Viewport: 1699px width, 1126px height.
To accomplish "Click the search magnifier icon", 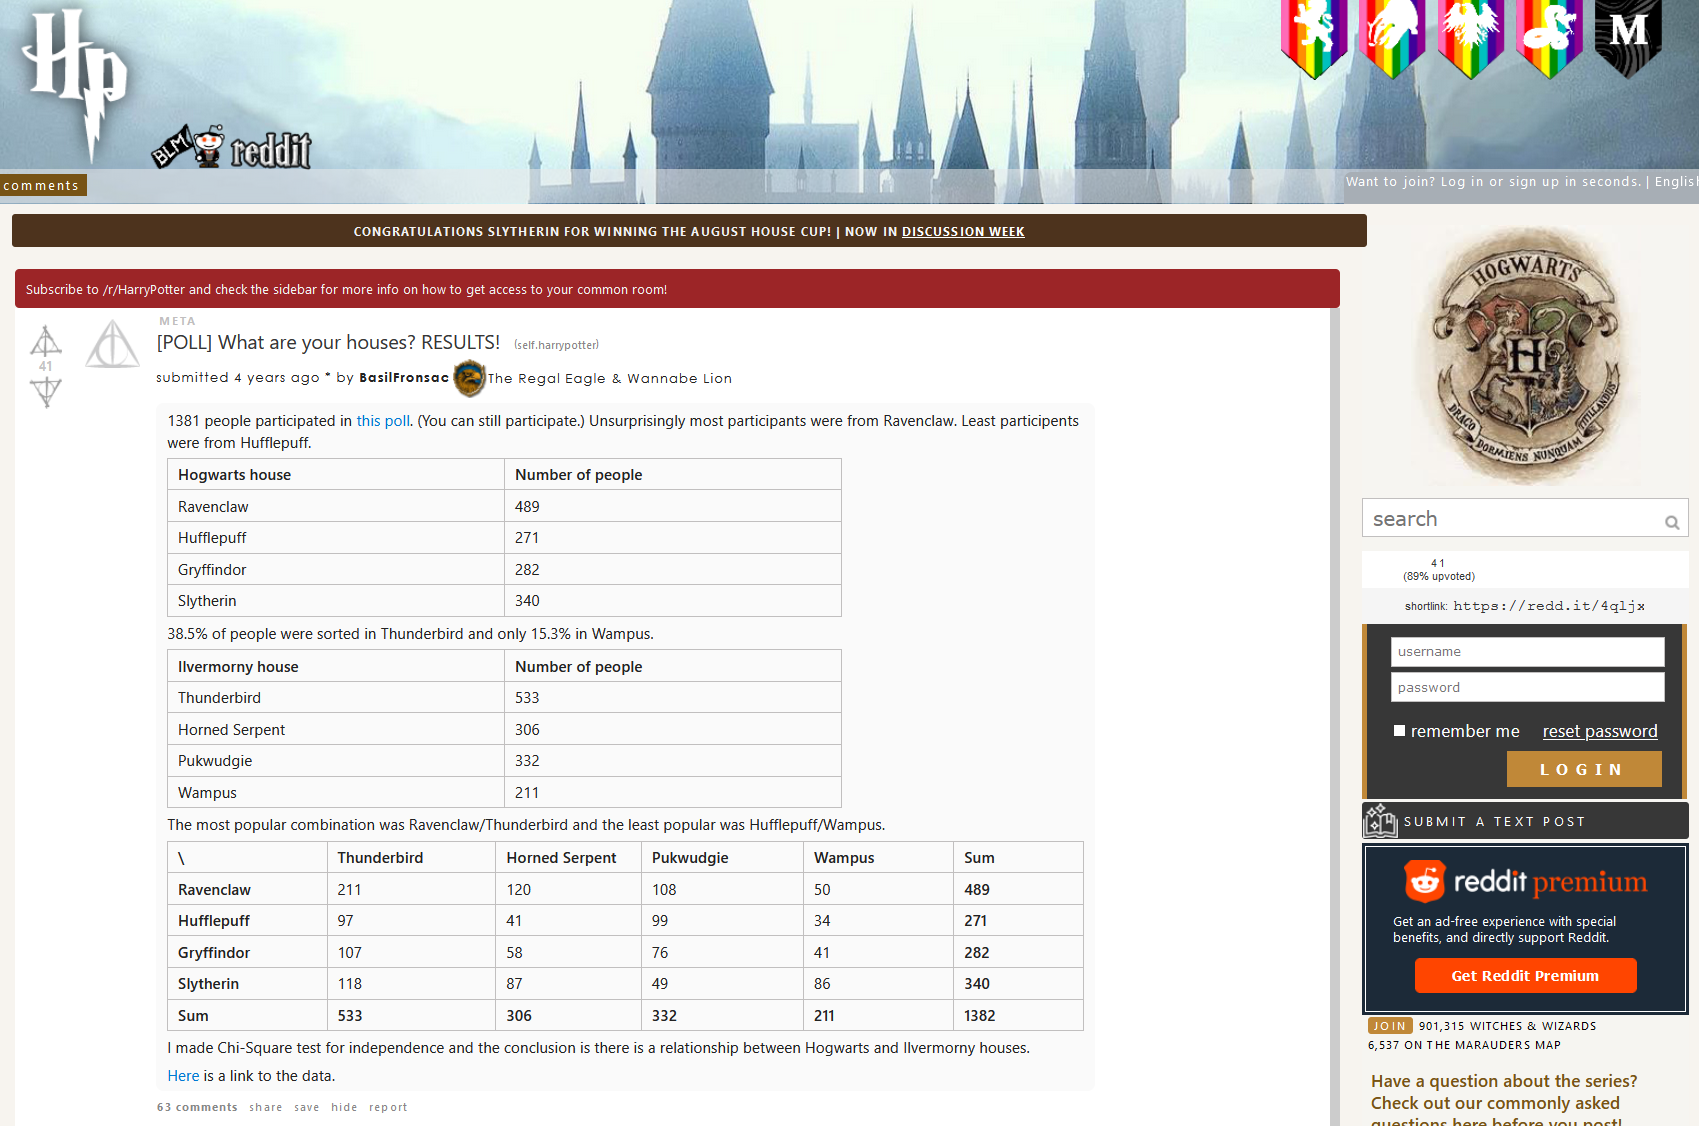I will [x=1671, y=522].
